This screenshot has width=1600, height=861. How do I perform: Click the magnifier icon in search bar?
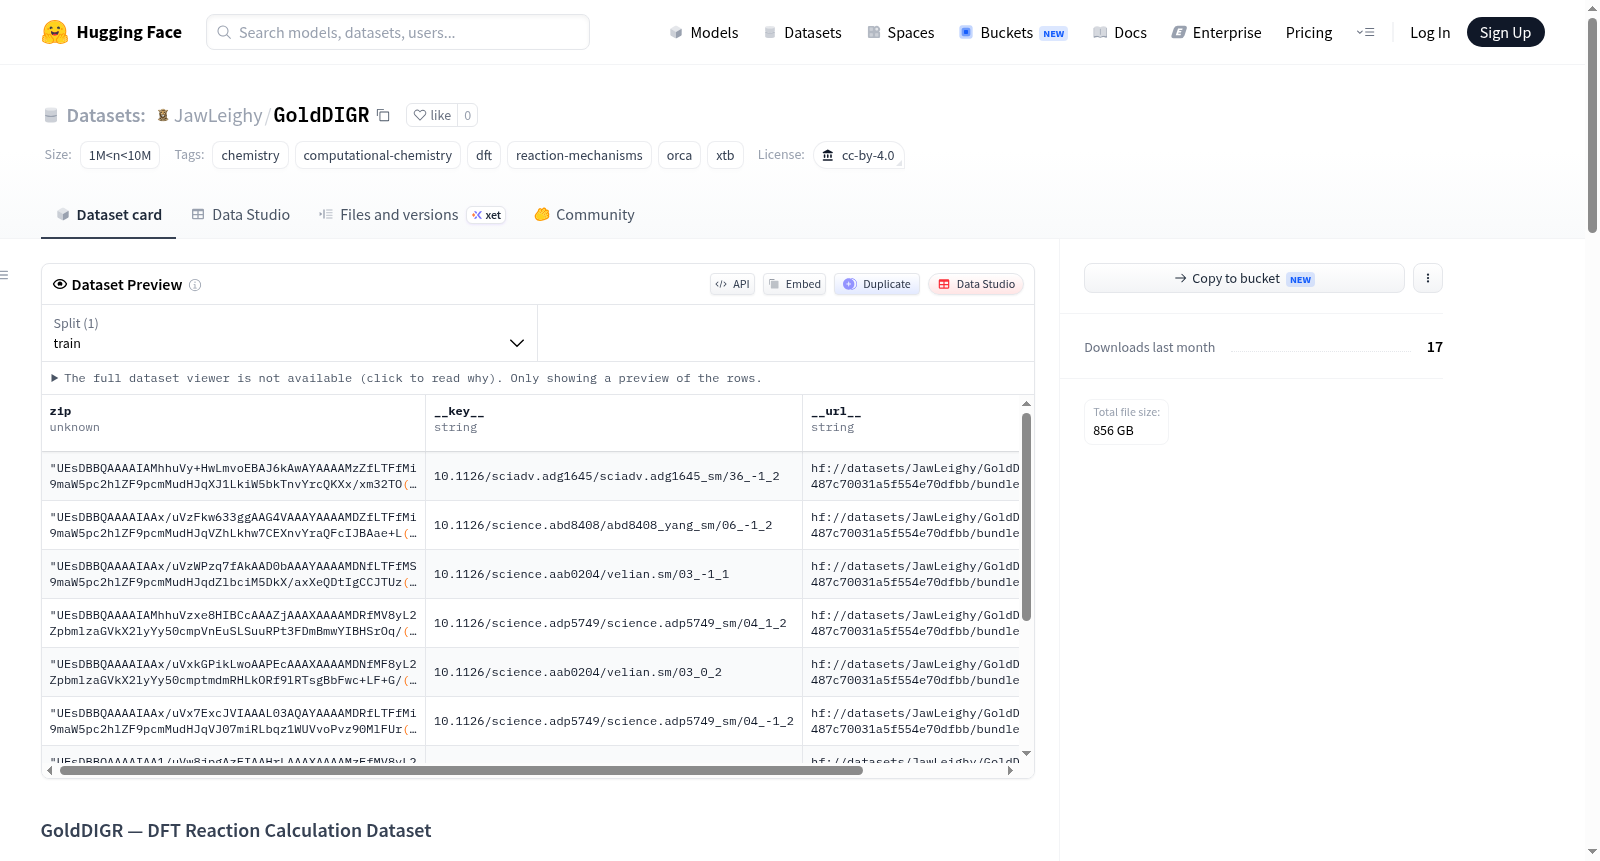[225, 32]
